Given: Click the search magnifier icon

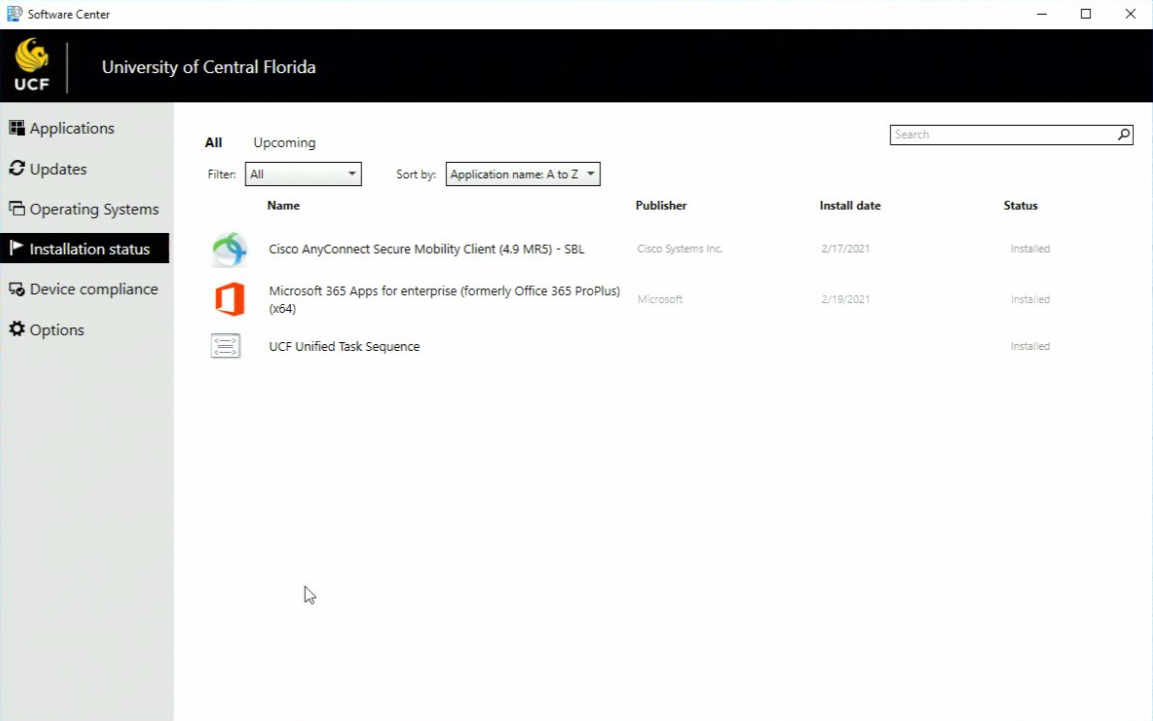Looking at the screenshot, I should (1124, 134).
